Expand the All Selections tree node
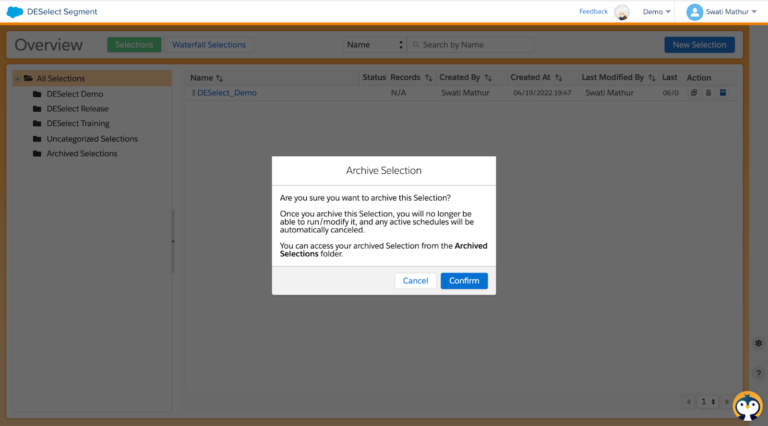This screenshot has height=426, width=768. 18,79
